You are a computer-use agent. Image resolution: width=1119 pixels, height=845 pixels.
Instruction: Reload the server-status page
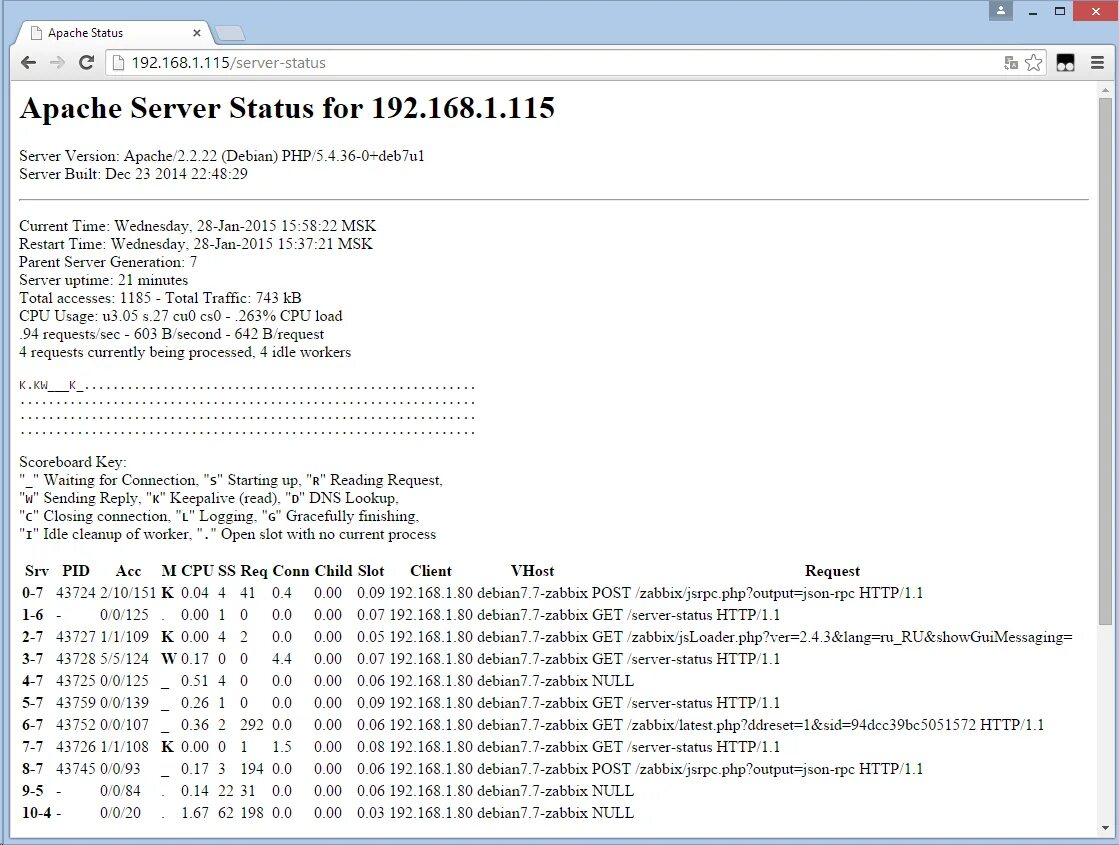86,63
